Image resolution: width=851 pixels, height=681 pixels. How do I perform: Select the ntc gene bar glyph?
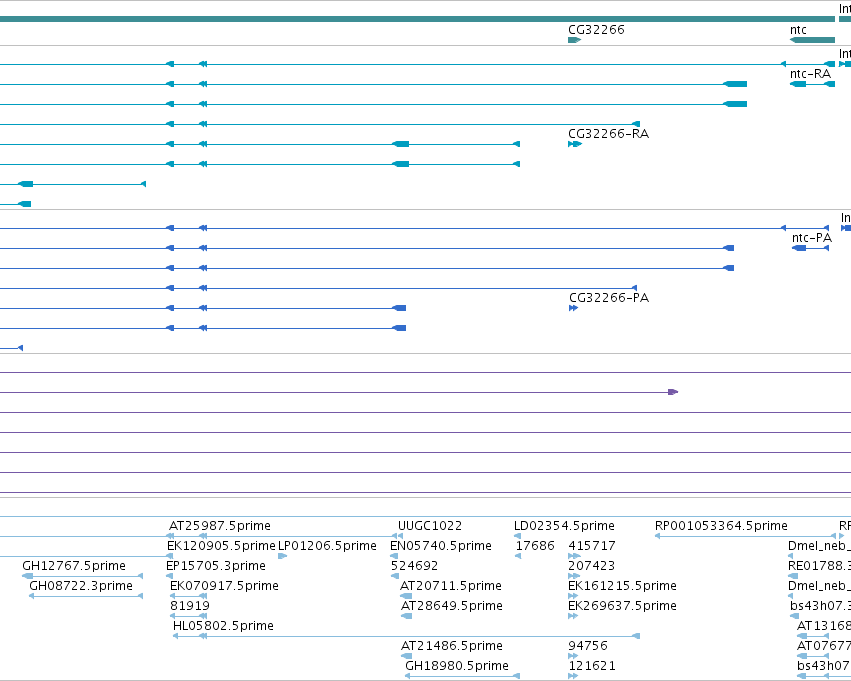(812, 40)
